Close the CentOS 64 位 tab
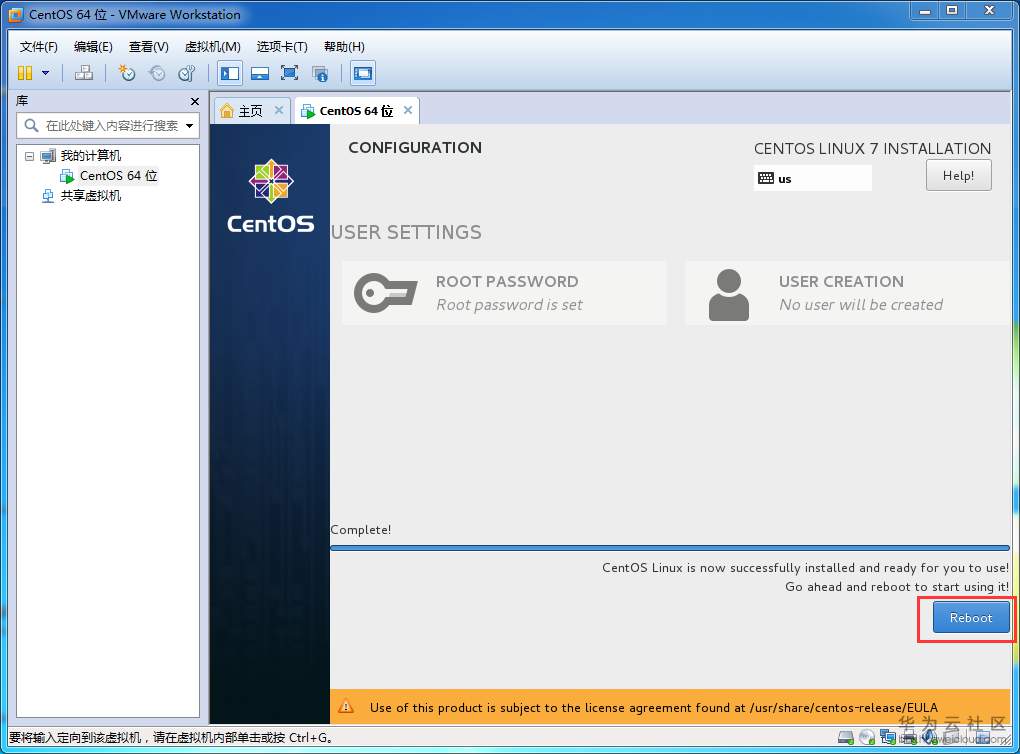This screenshot has height=754, width=1020. 408,110
